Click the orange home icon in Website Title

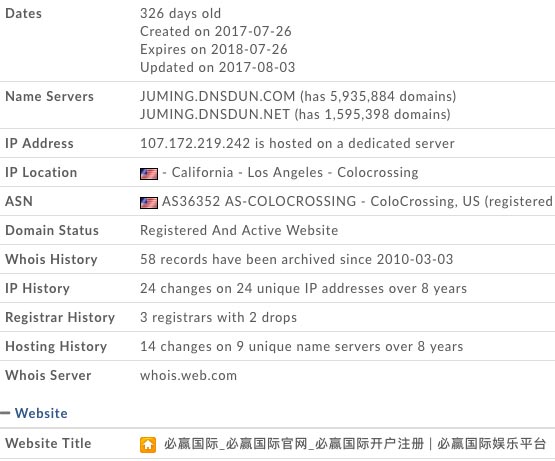148,444
